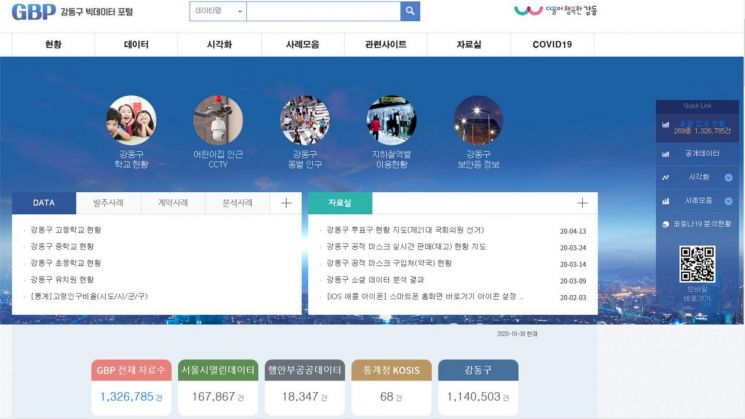Expand 사례모음 in the Quick Link sidebar
Viewport: 745px width, 419px height.
699,200
